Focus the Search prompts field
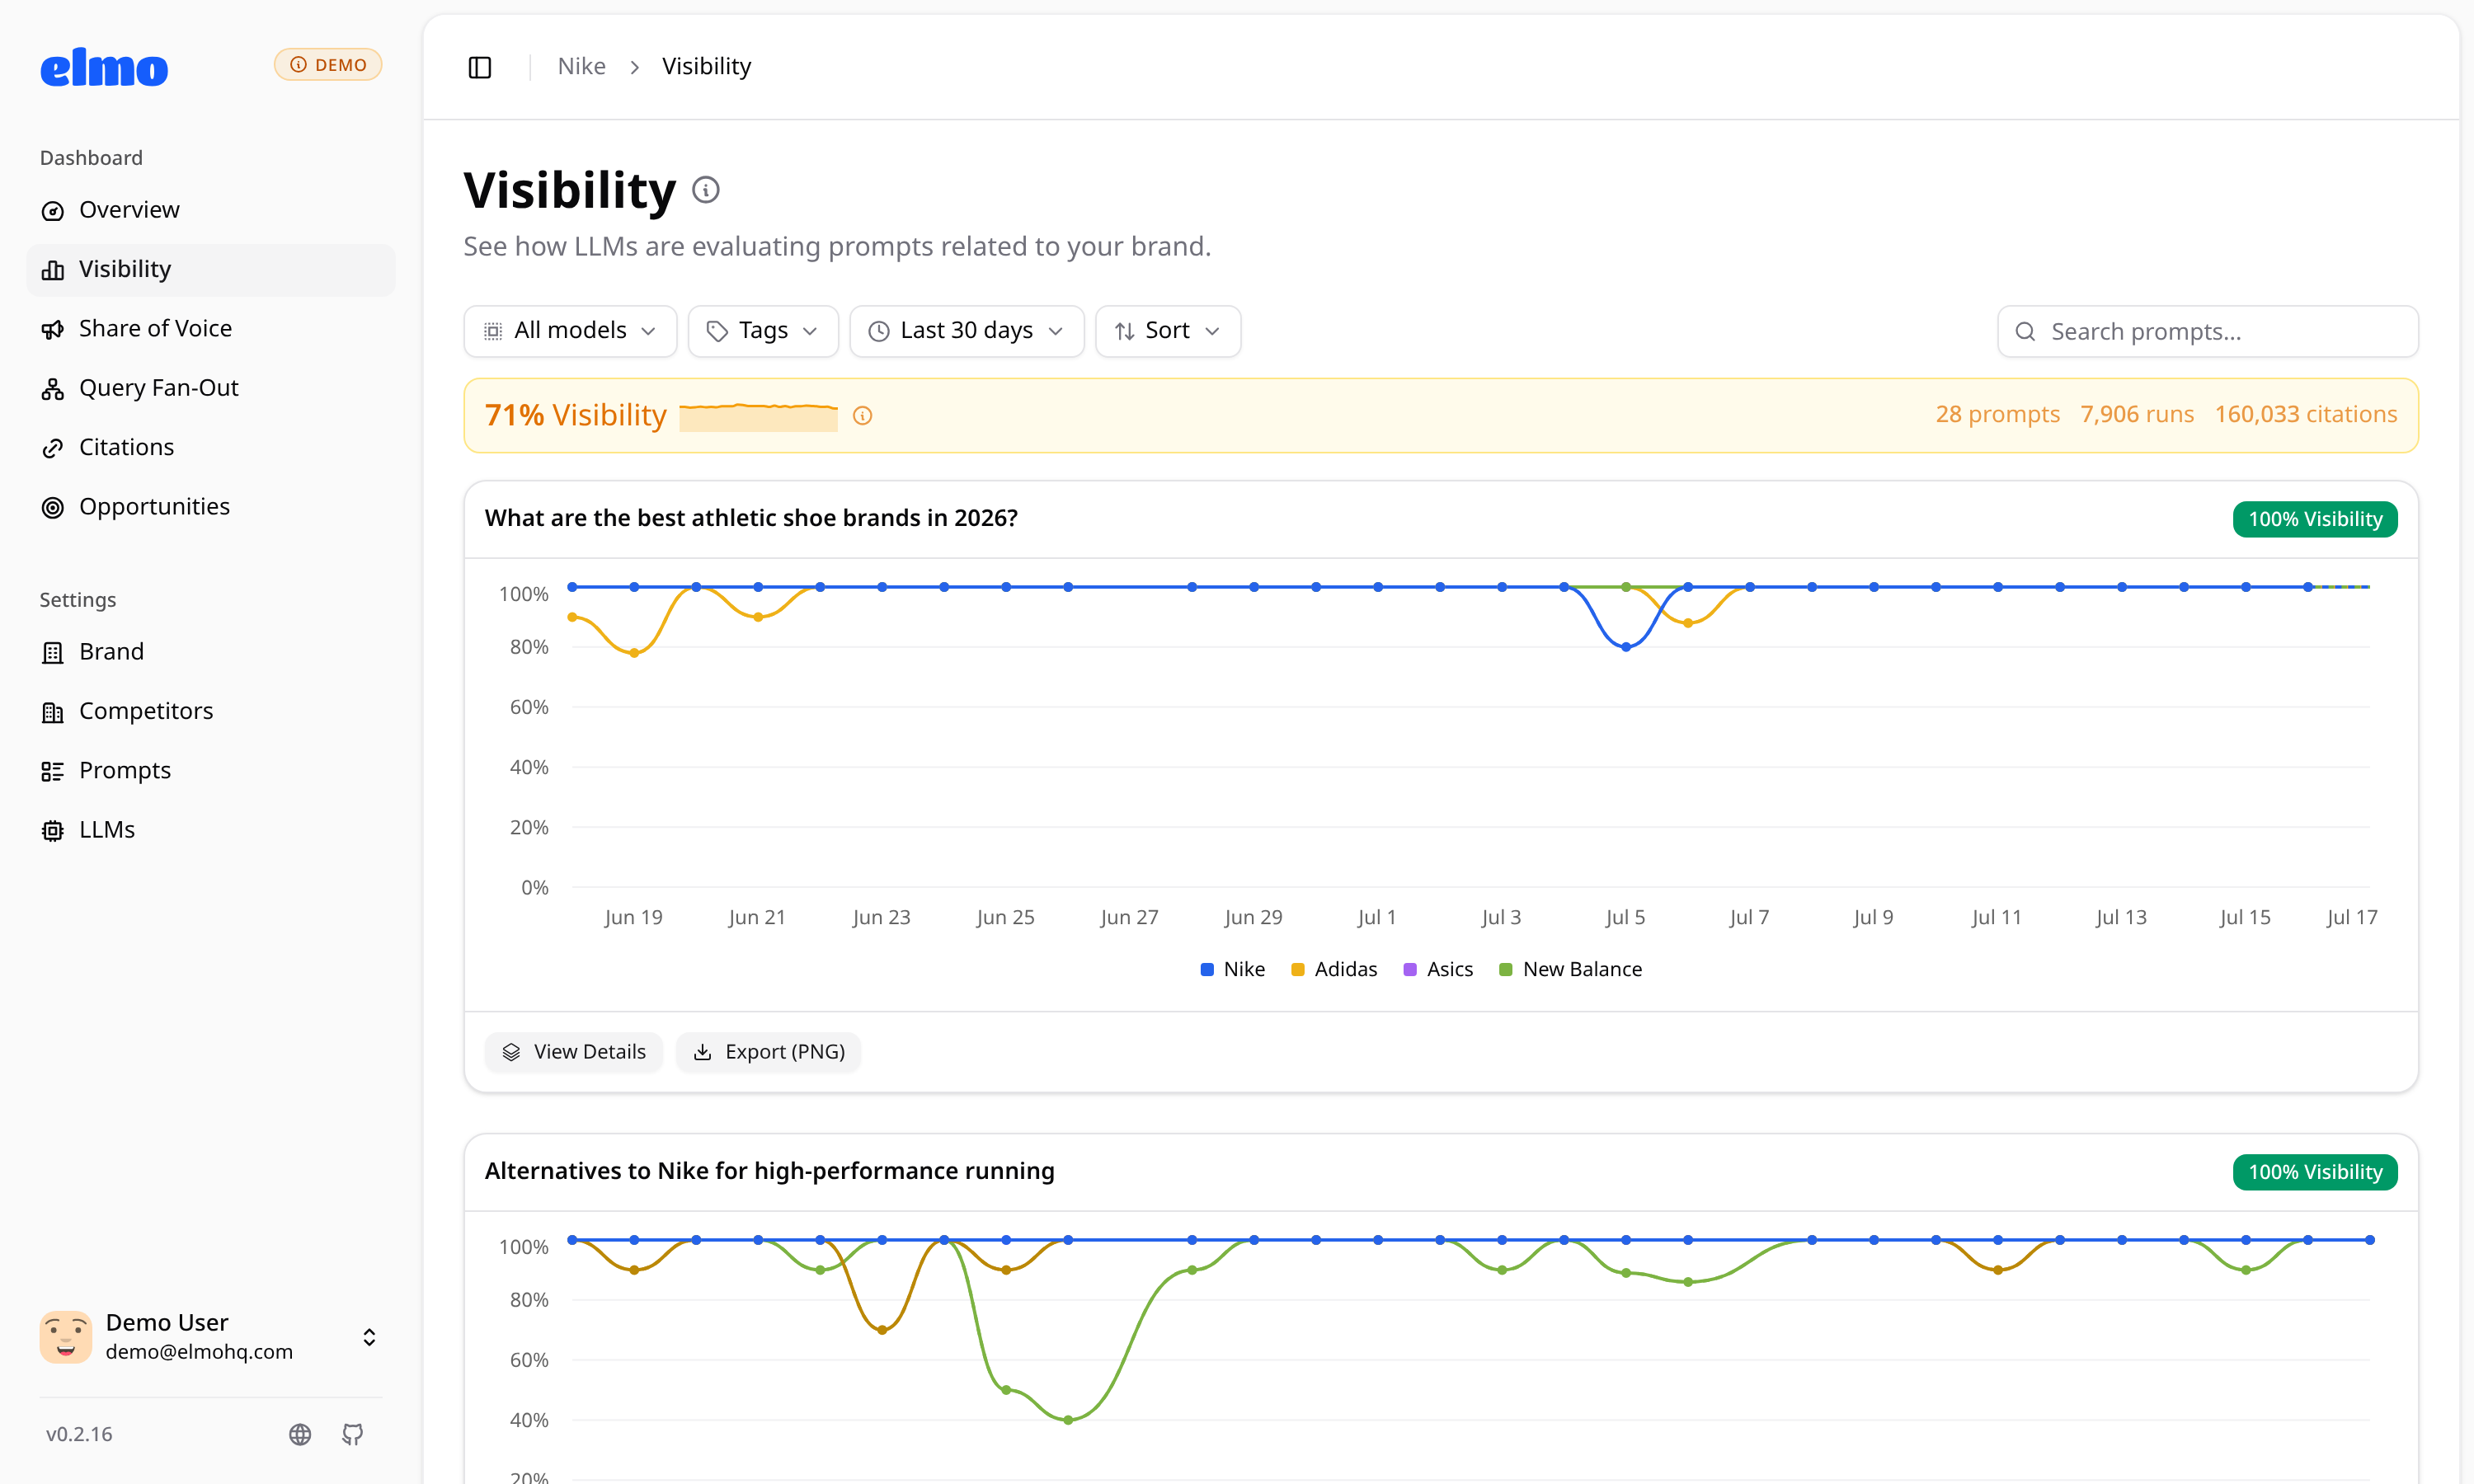The width and height of the screenshot is (2474, 1484). [x=2207, y=331]
